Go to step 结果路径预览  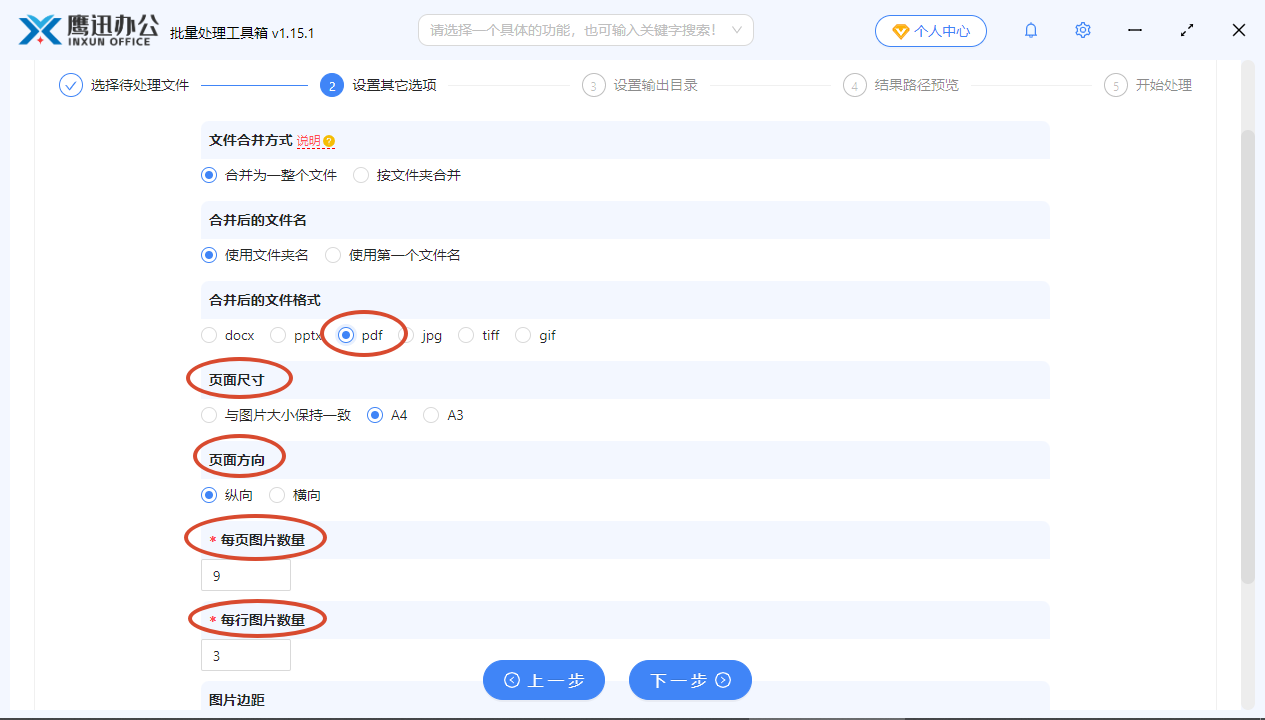point(917,85)
